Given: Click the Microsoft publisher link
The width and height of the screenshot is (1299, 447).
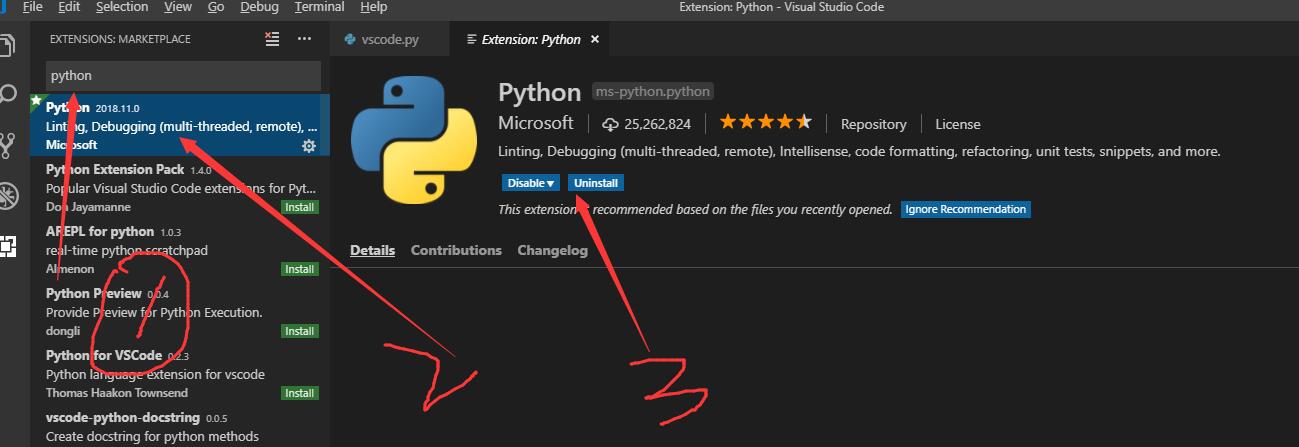Looking at the screenshot, I should (536, 123).
